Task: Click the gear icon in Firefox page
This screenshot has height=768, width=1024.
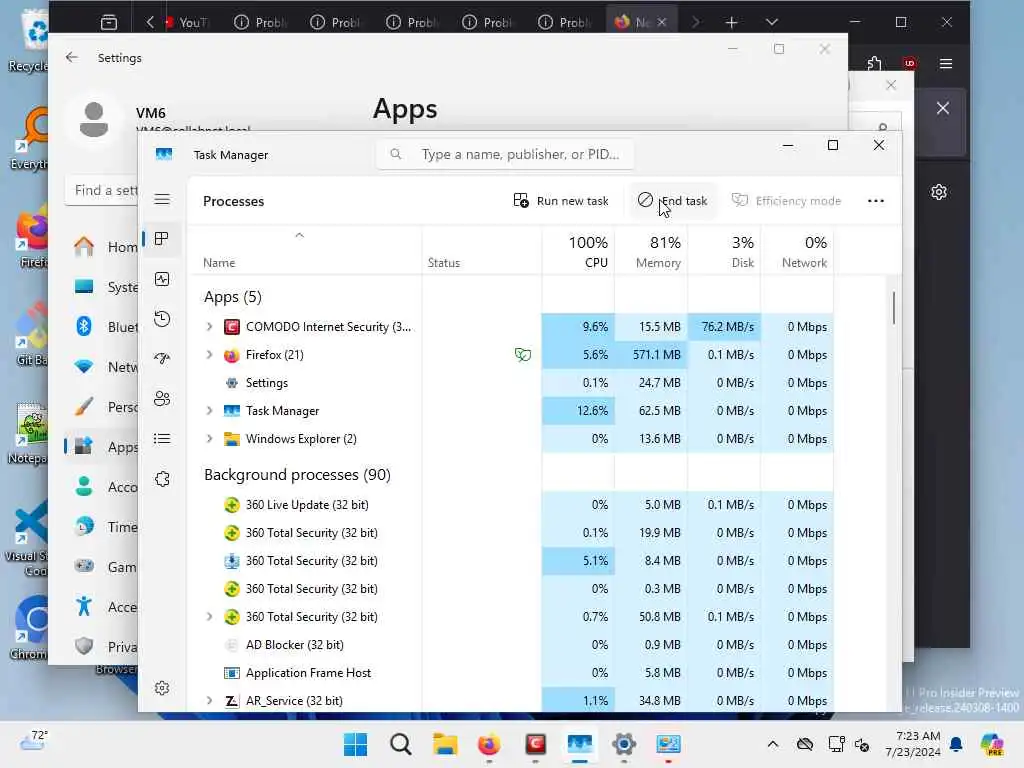Action: [939, 192]
